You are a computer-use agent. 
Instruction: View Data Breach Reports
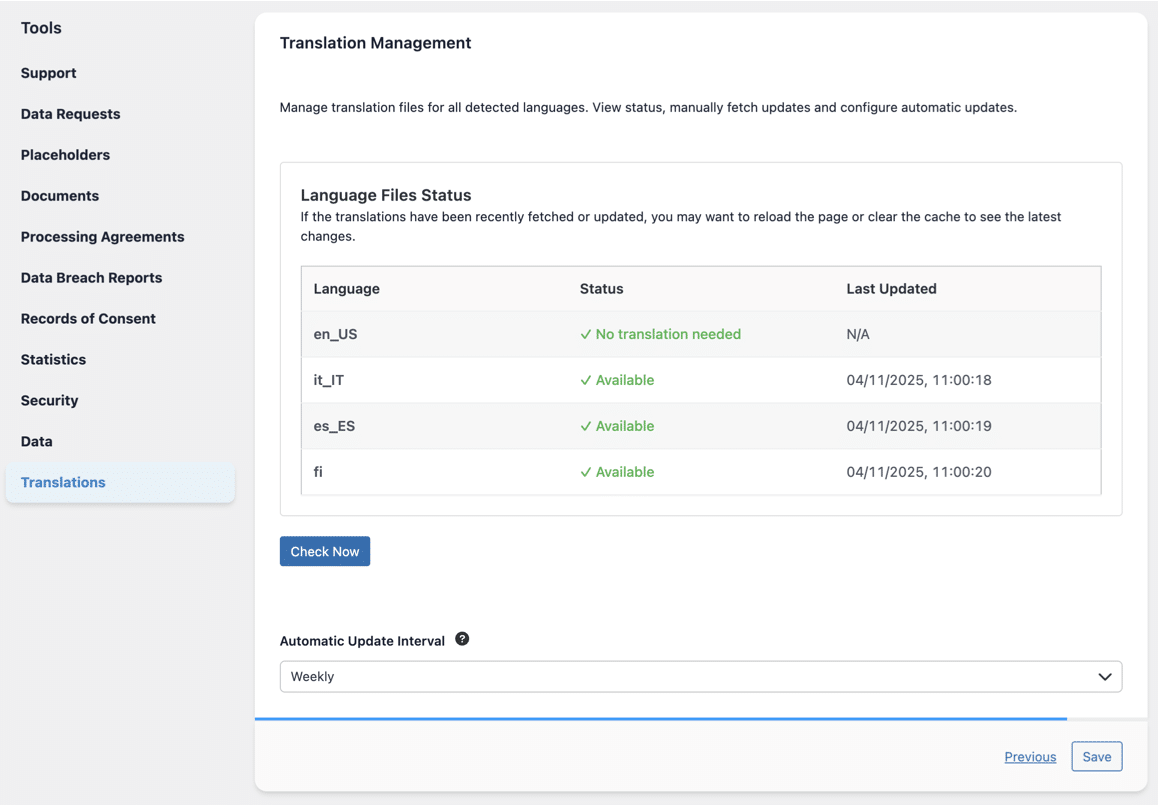tap(92, 278)
